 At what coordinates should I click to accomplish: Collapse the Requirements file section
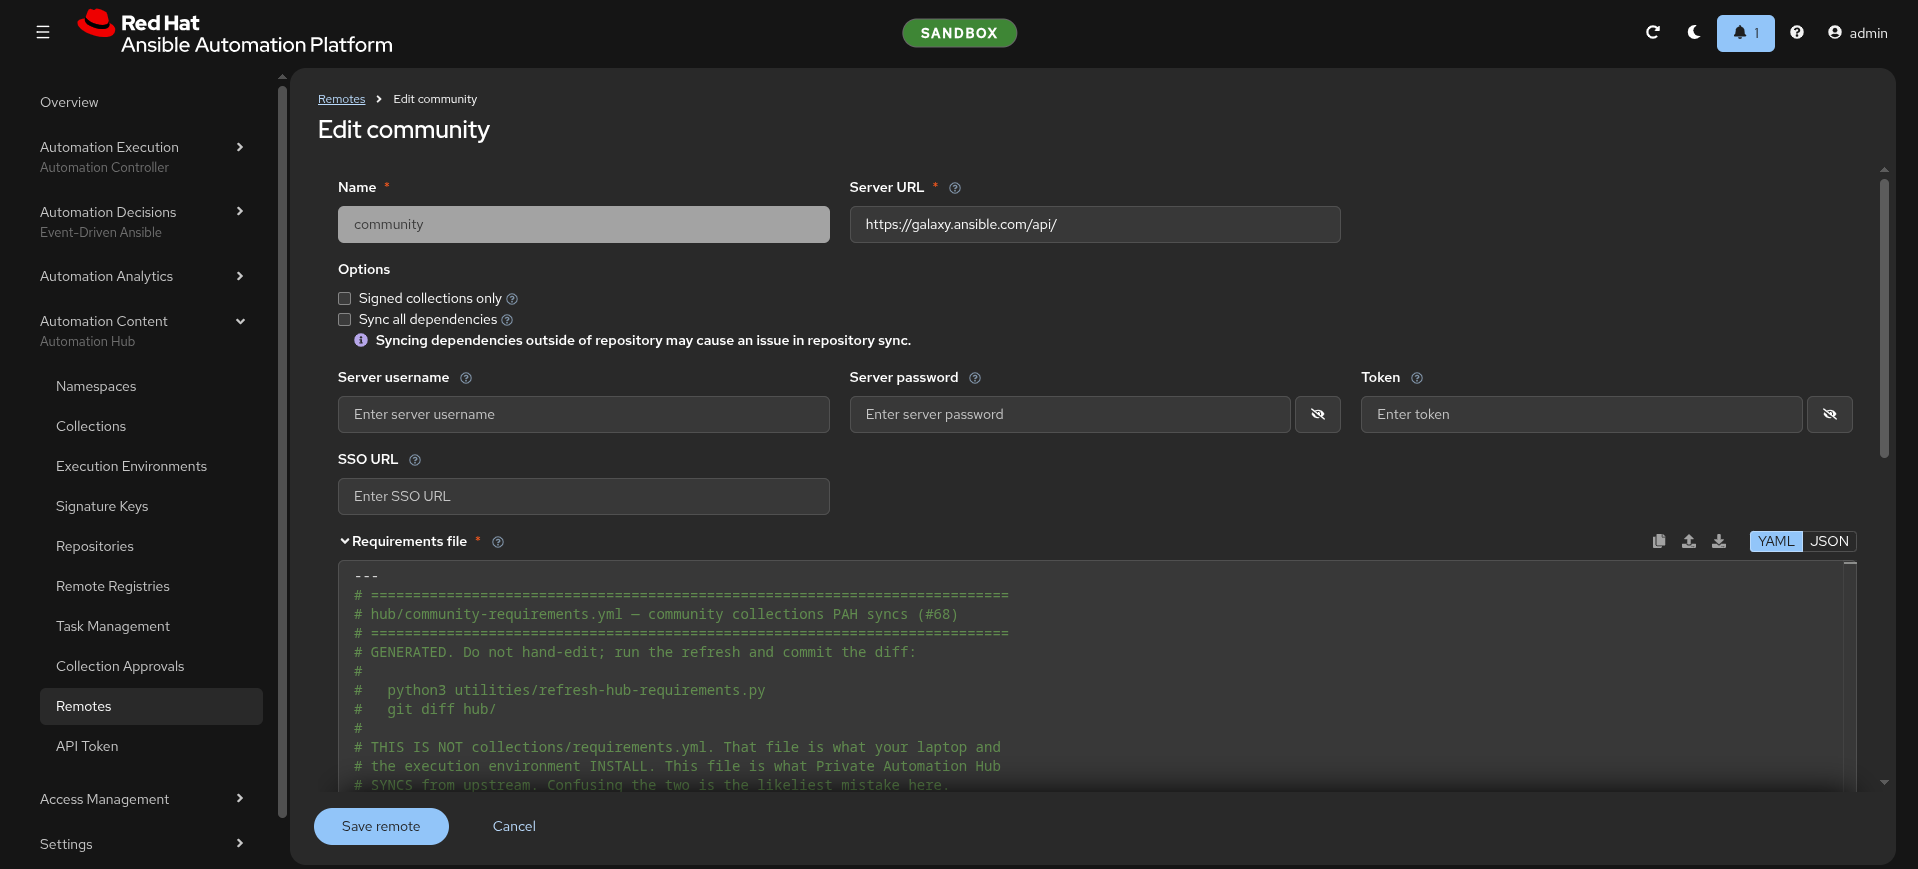(344, 541)
